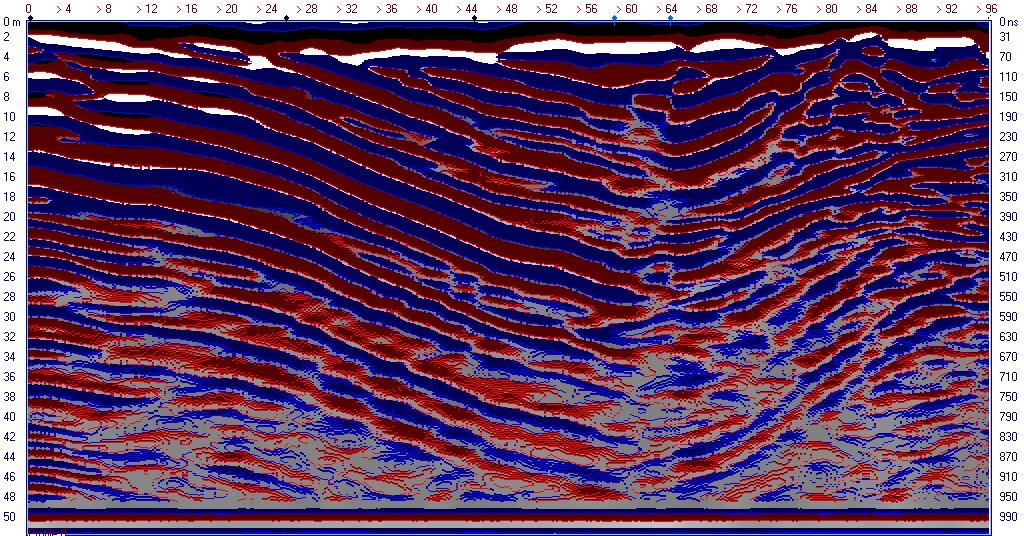Click depth axis label '34' on left

click(9, 356)
